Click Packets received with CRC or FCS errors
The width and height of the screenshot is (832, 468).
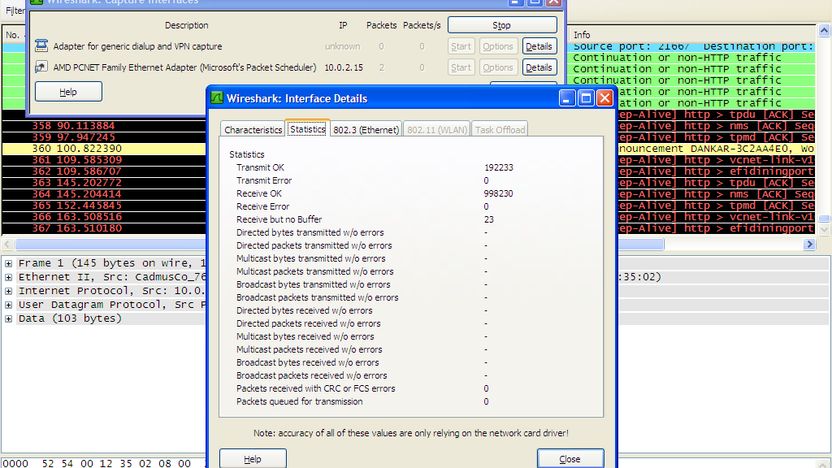[316, 388]
